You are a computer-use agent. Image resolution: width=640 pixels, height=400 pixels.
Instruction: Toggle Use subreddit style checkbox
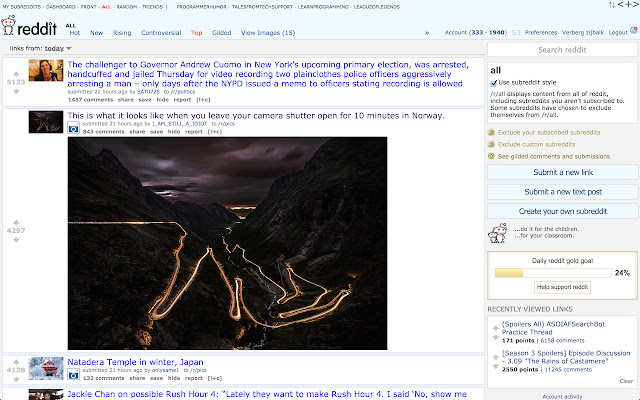click(x=493, y=83)
